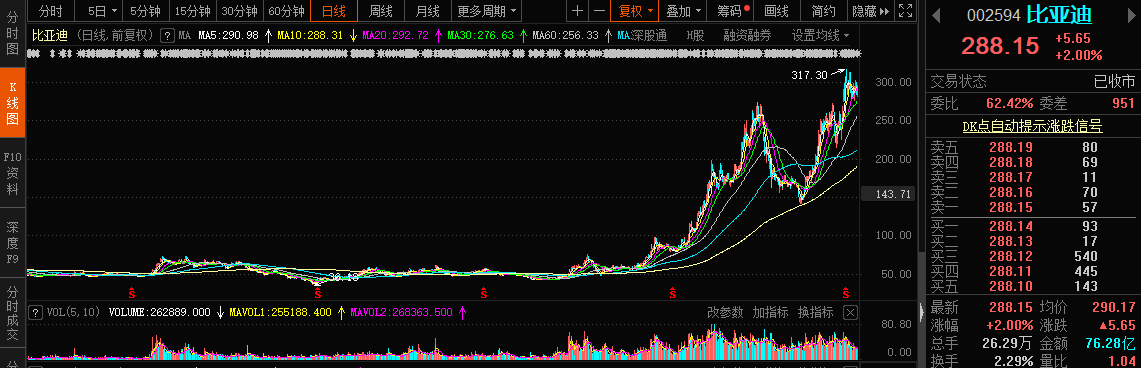
Task: Switch to 60分钟 period
Action: (286, 11)
